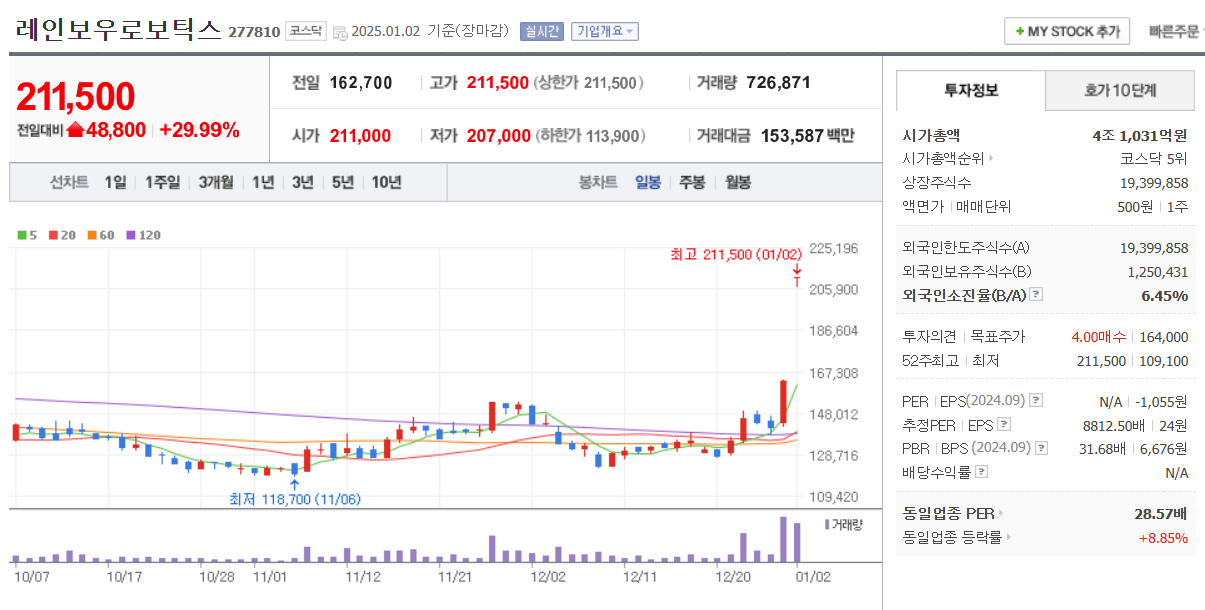The image size is (1205, 610).
Task: Click the orange 60-day moving average marker
Action: (90, 236)
